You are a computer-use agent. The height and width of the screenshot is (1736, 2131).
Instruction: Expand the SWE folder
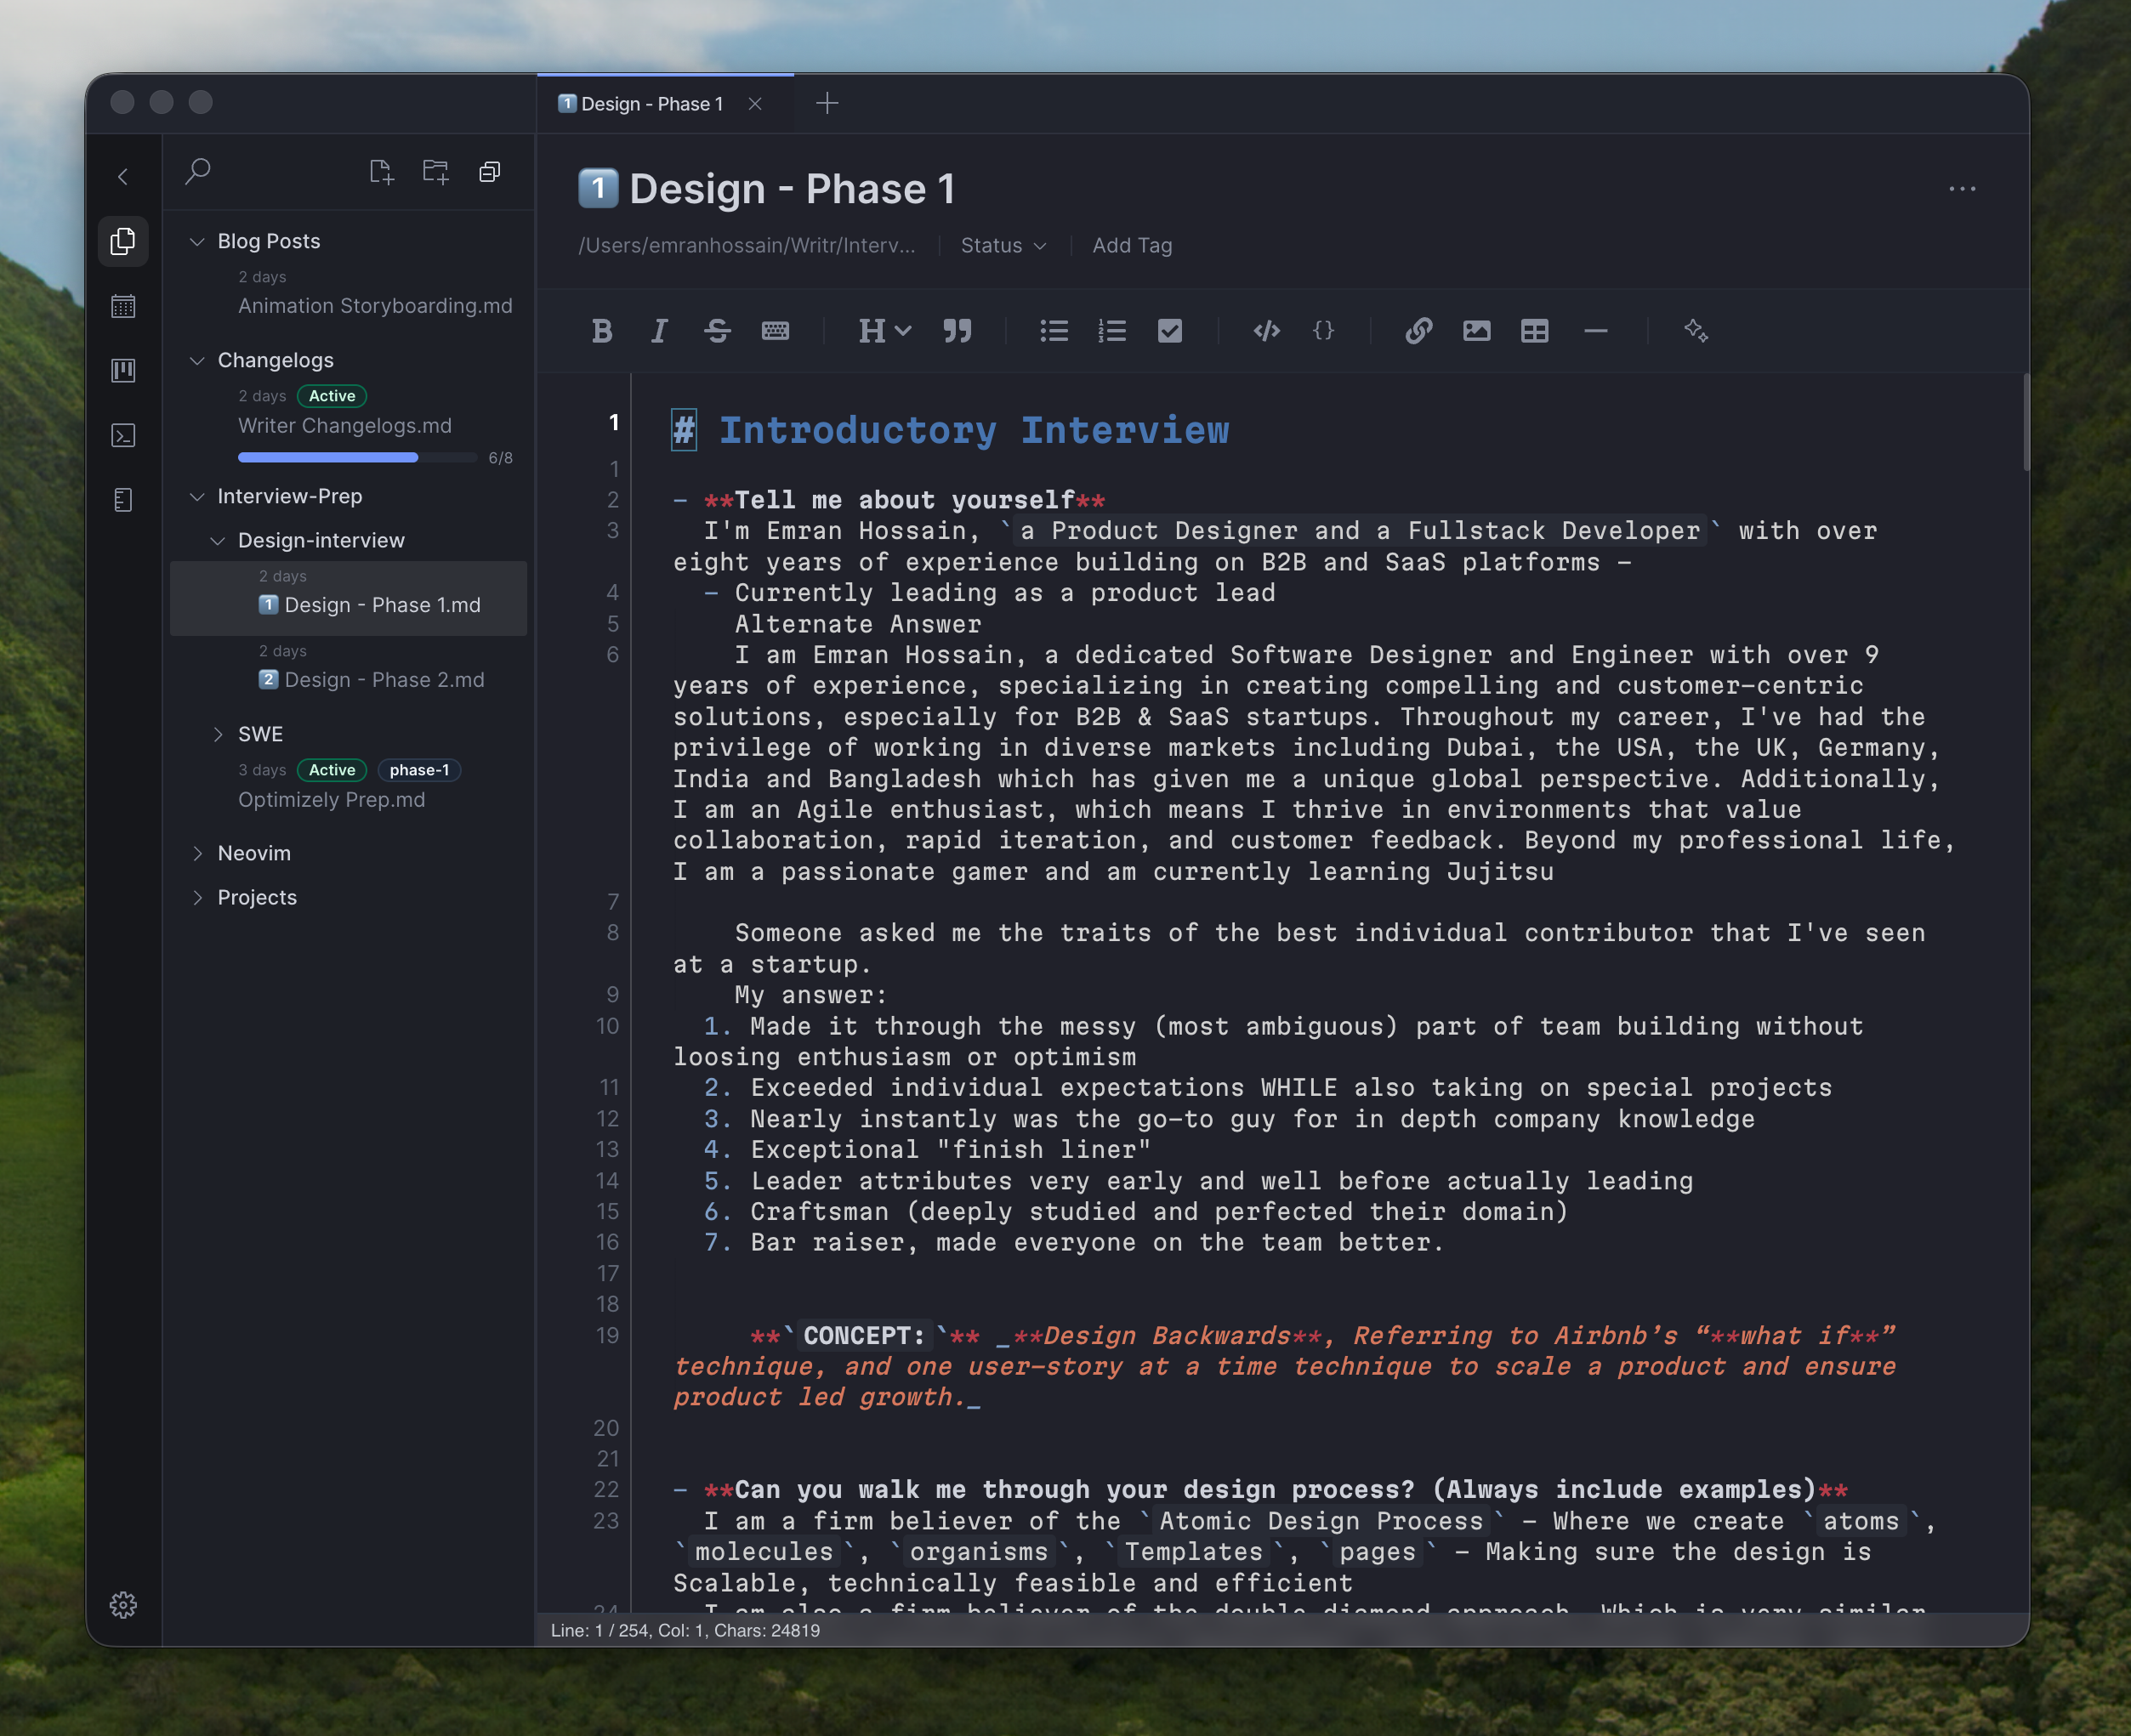217,734
